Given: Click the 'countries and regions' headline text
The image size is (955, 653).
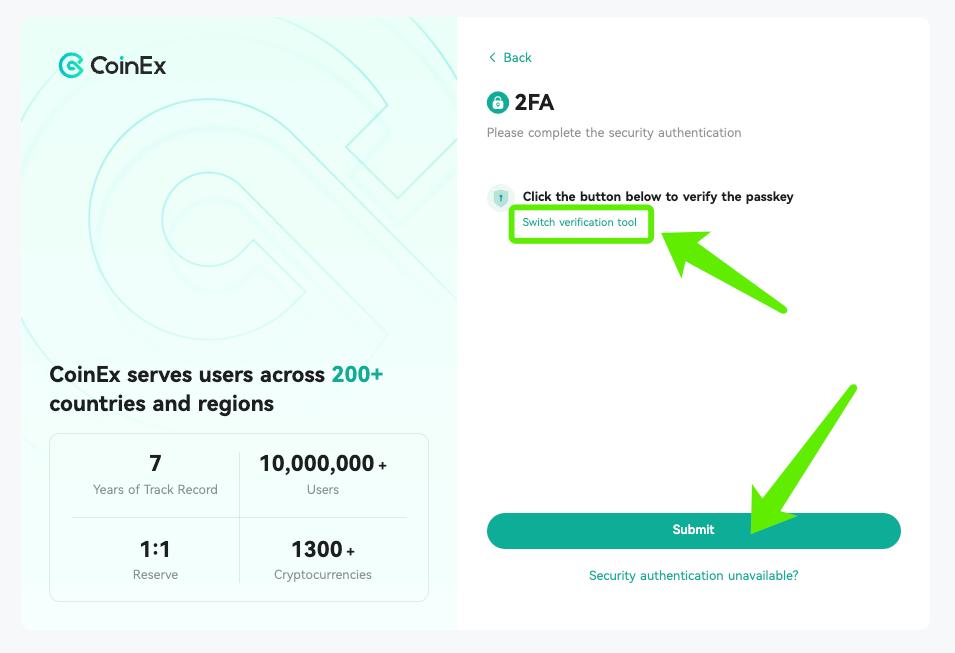Looking at the screenshot, I should [x=161, y=404].
